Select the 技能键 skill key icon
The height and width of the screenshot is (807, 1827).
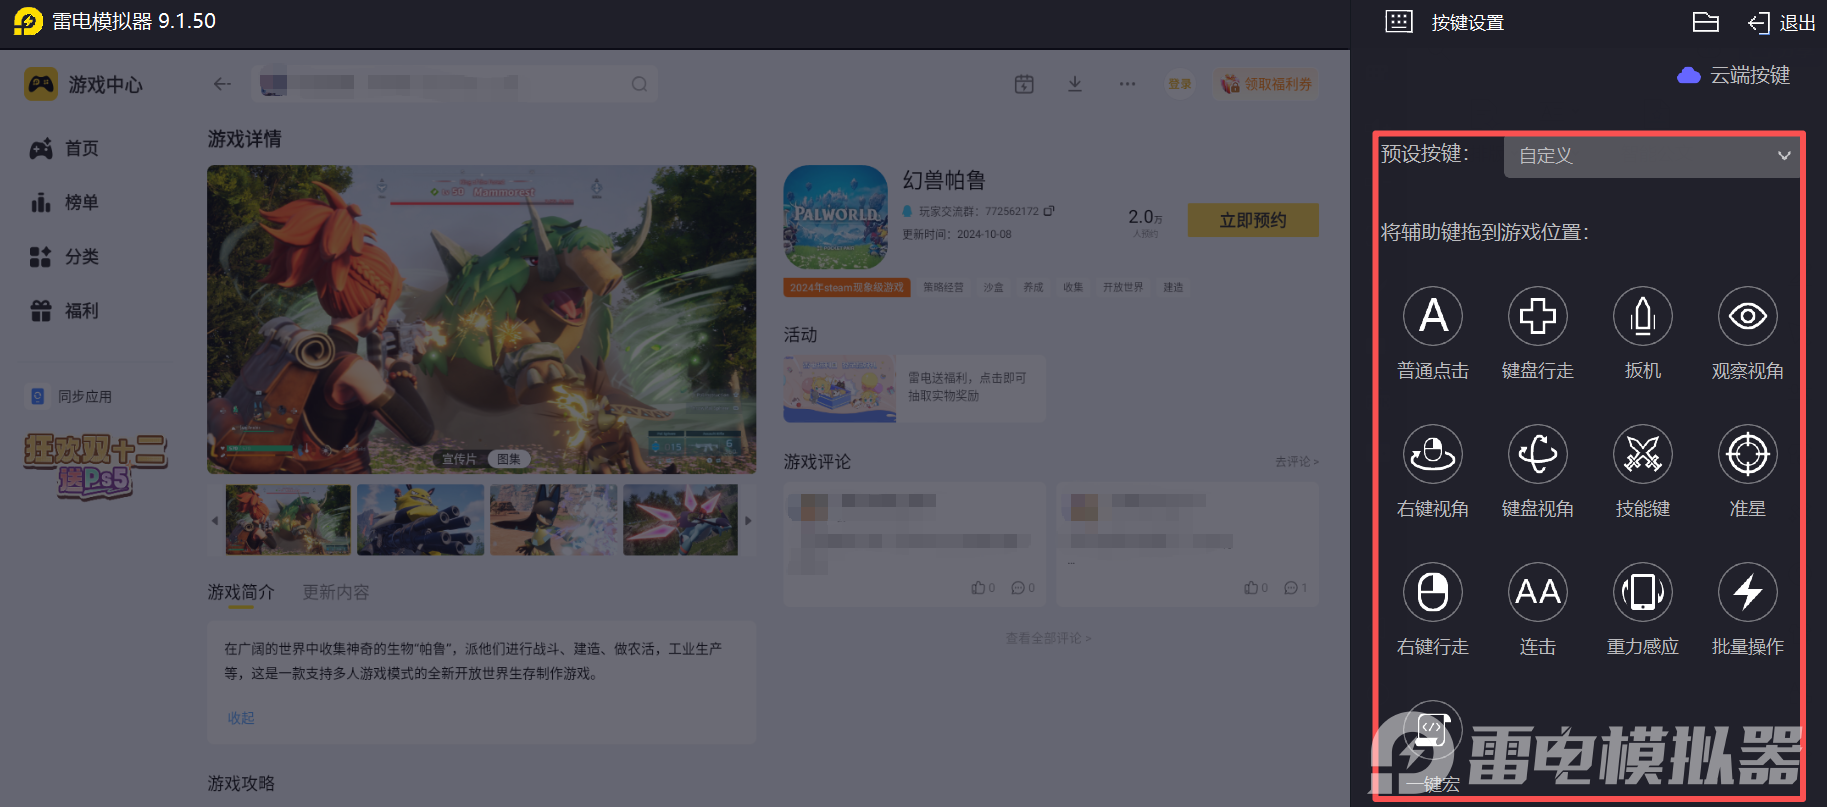pos(1642,455)
